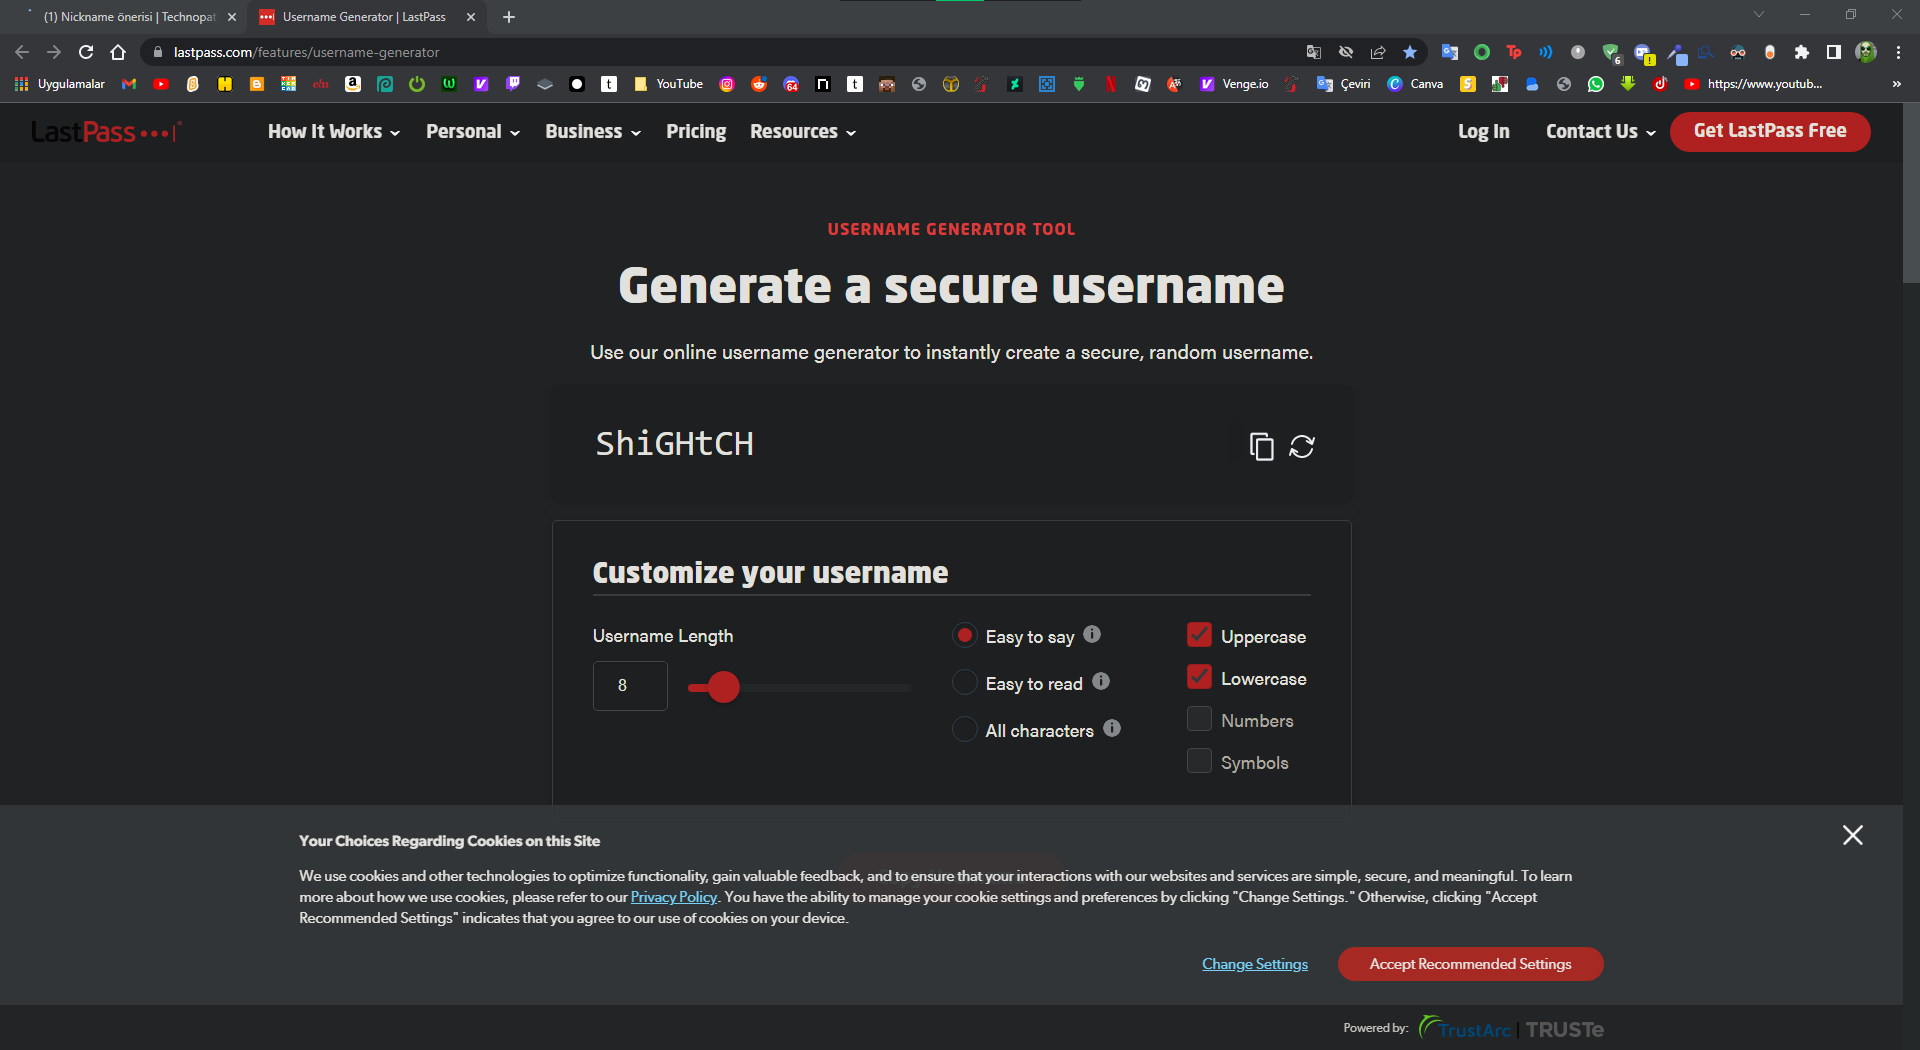Enable the Numbers checkbox
This screenshot has width=1920, height=1050.
[x=1199, y=719]
